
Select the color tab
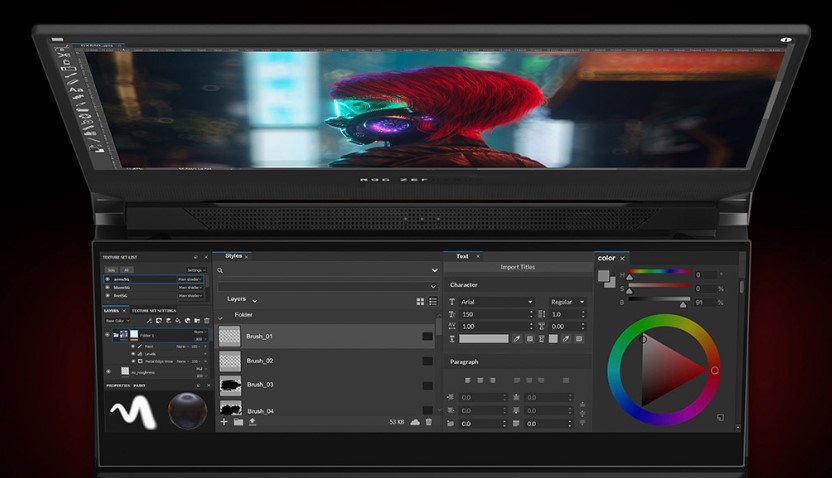pyautogui.click(x=606, y=258)
